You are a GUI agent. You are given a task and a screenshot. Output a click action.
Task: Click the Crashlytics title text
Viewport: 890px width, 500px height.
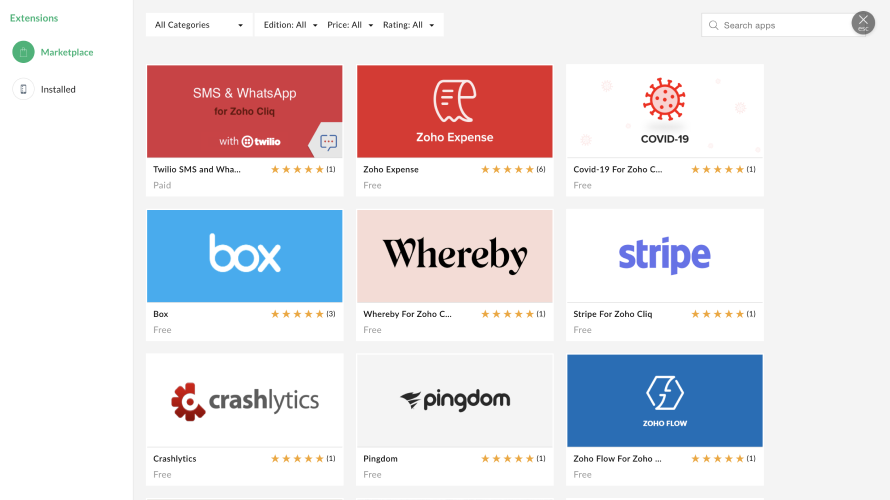coord(175,459)
